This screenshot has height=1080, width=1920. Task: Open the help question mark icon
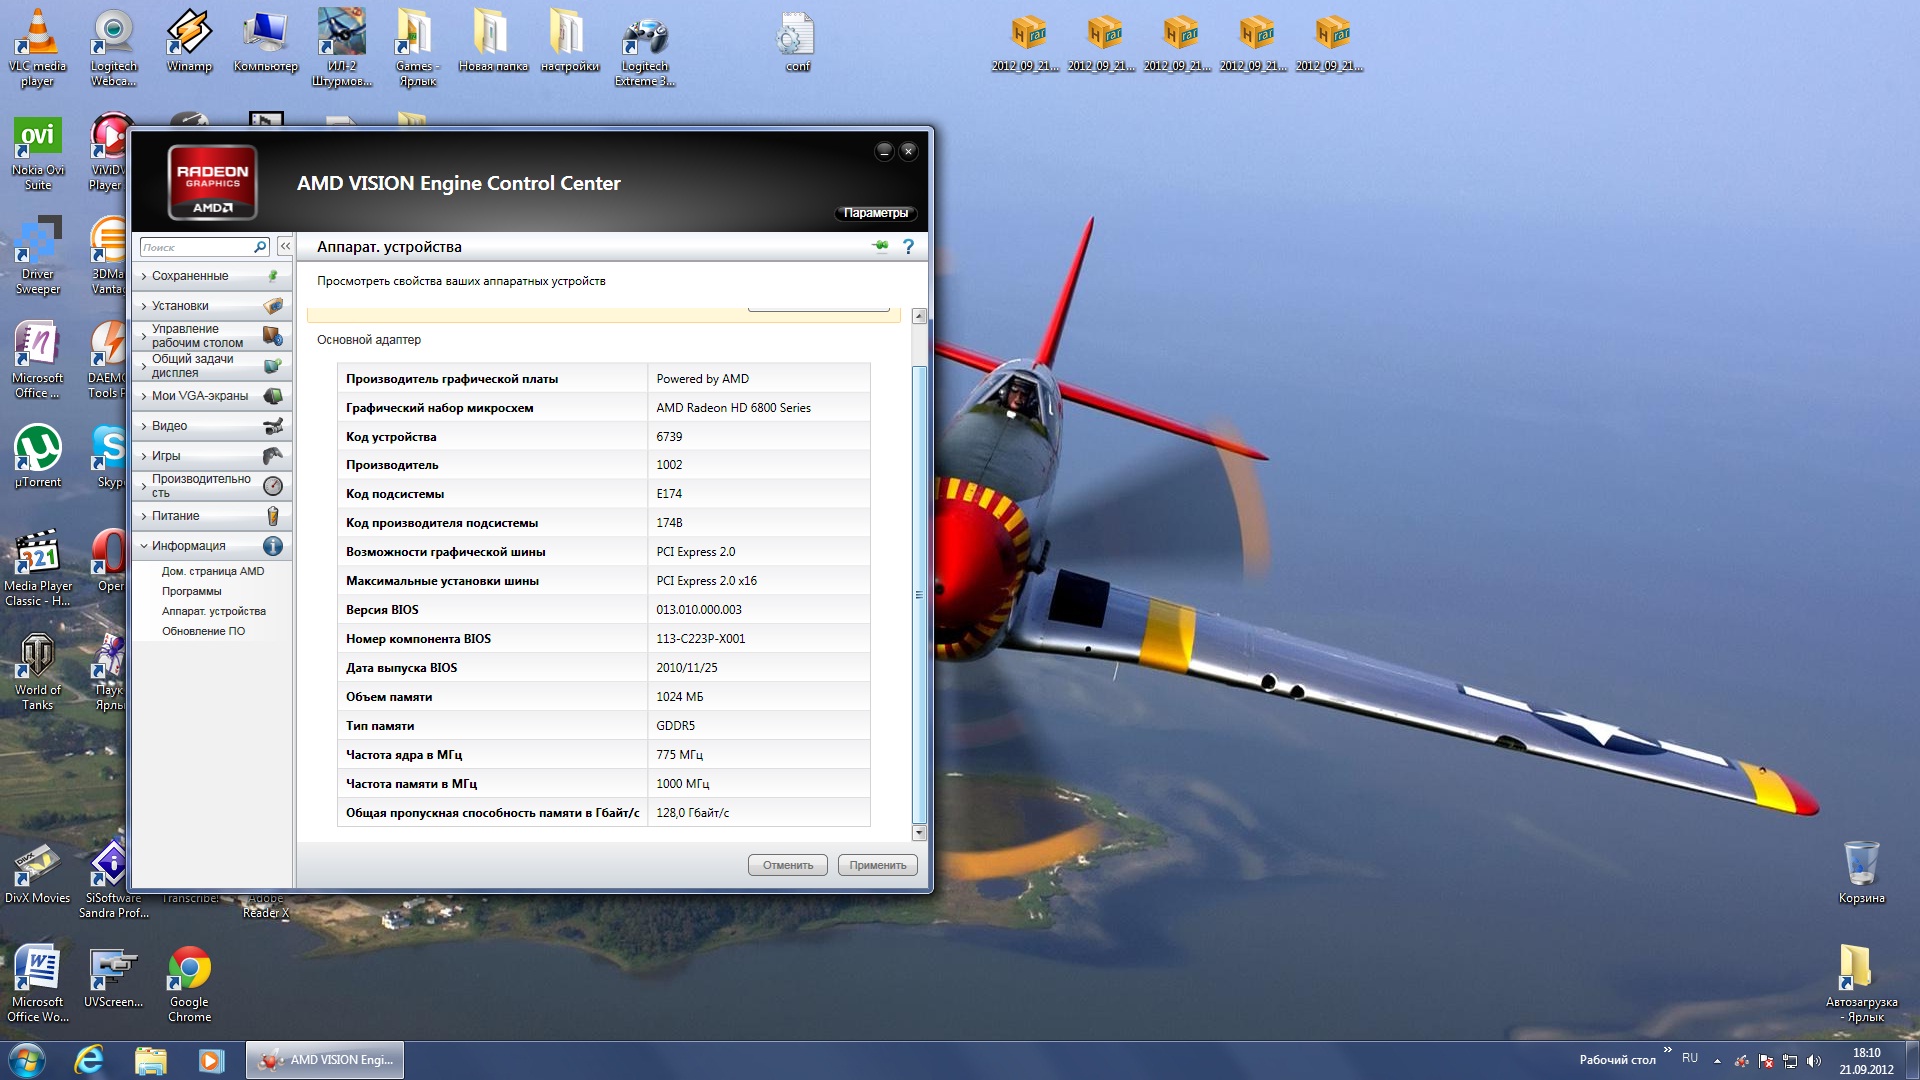click(908, 246)
